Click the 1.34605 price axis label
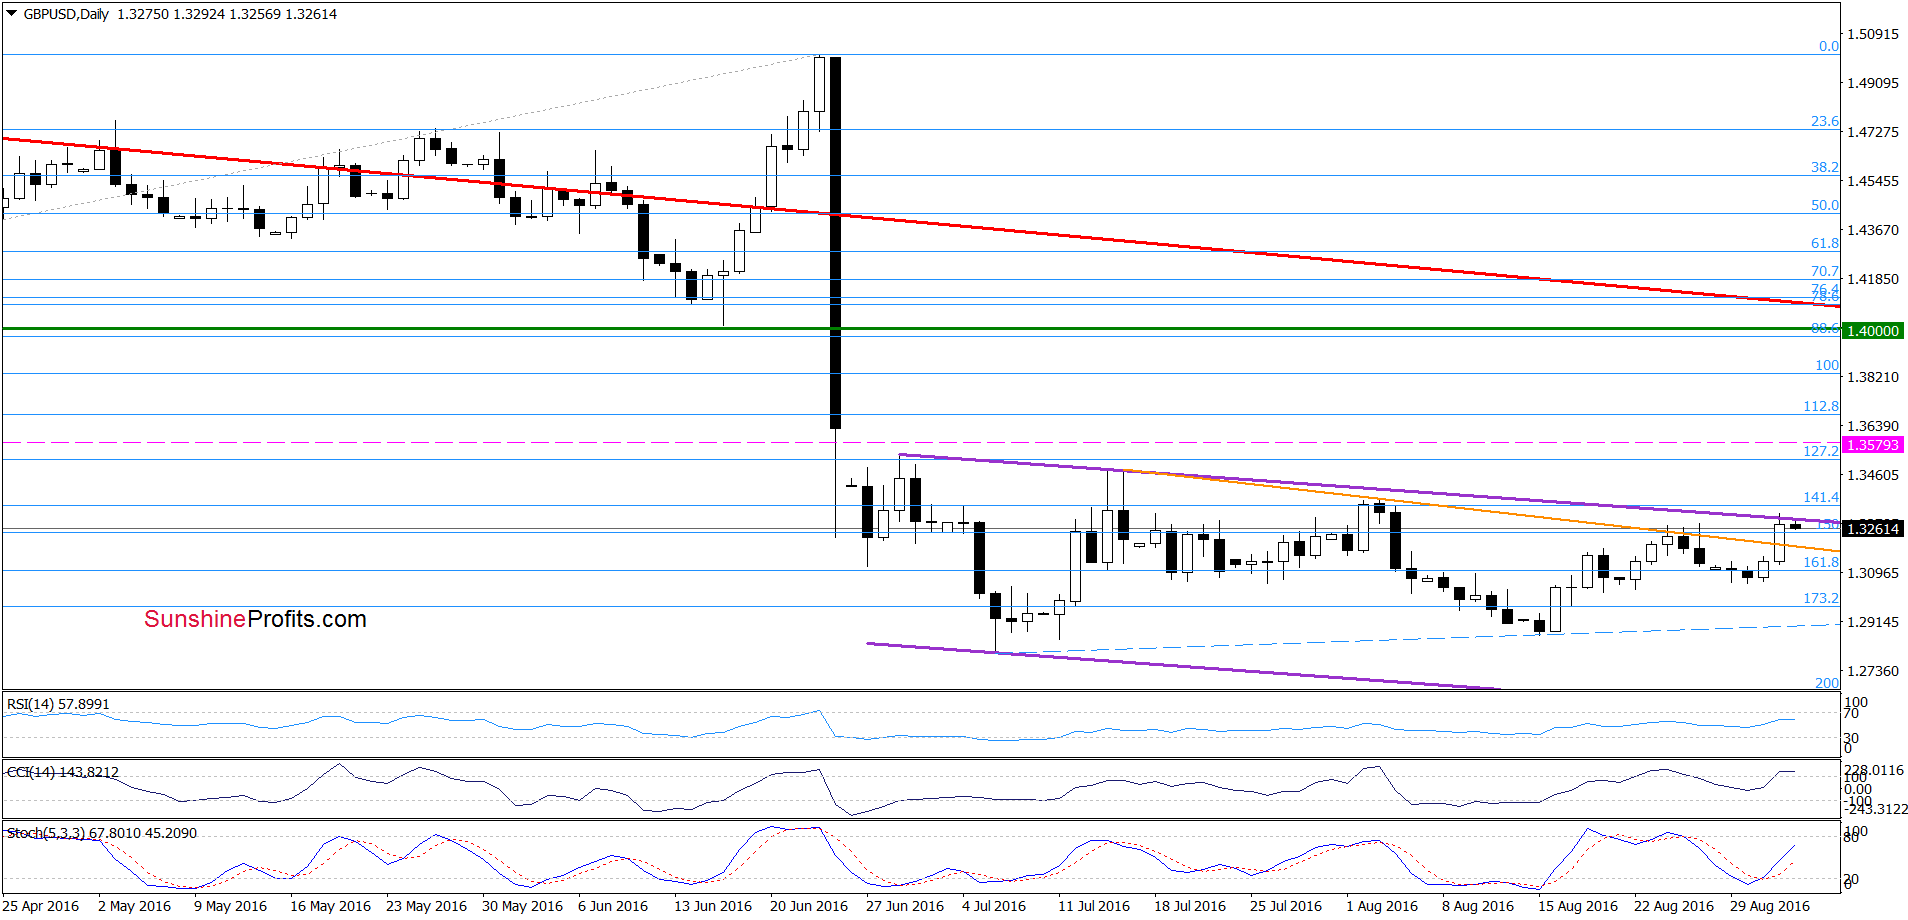 pos(1873,475)
